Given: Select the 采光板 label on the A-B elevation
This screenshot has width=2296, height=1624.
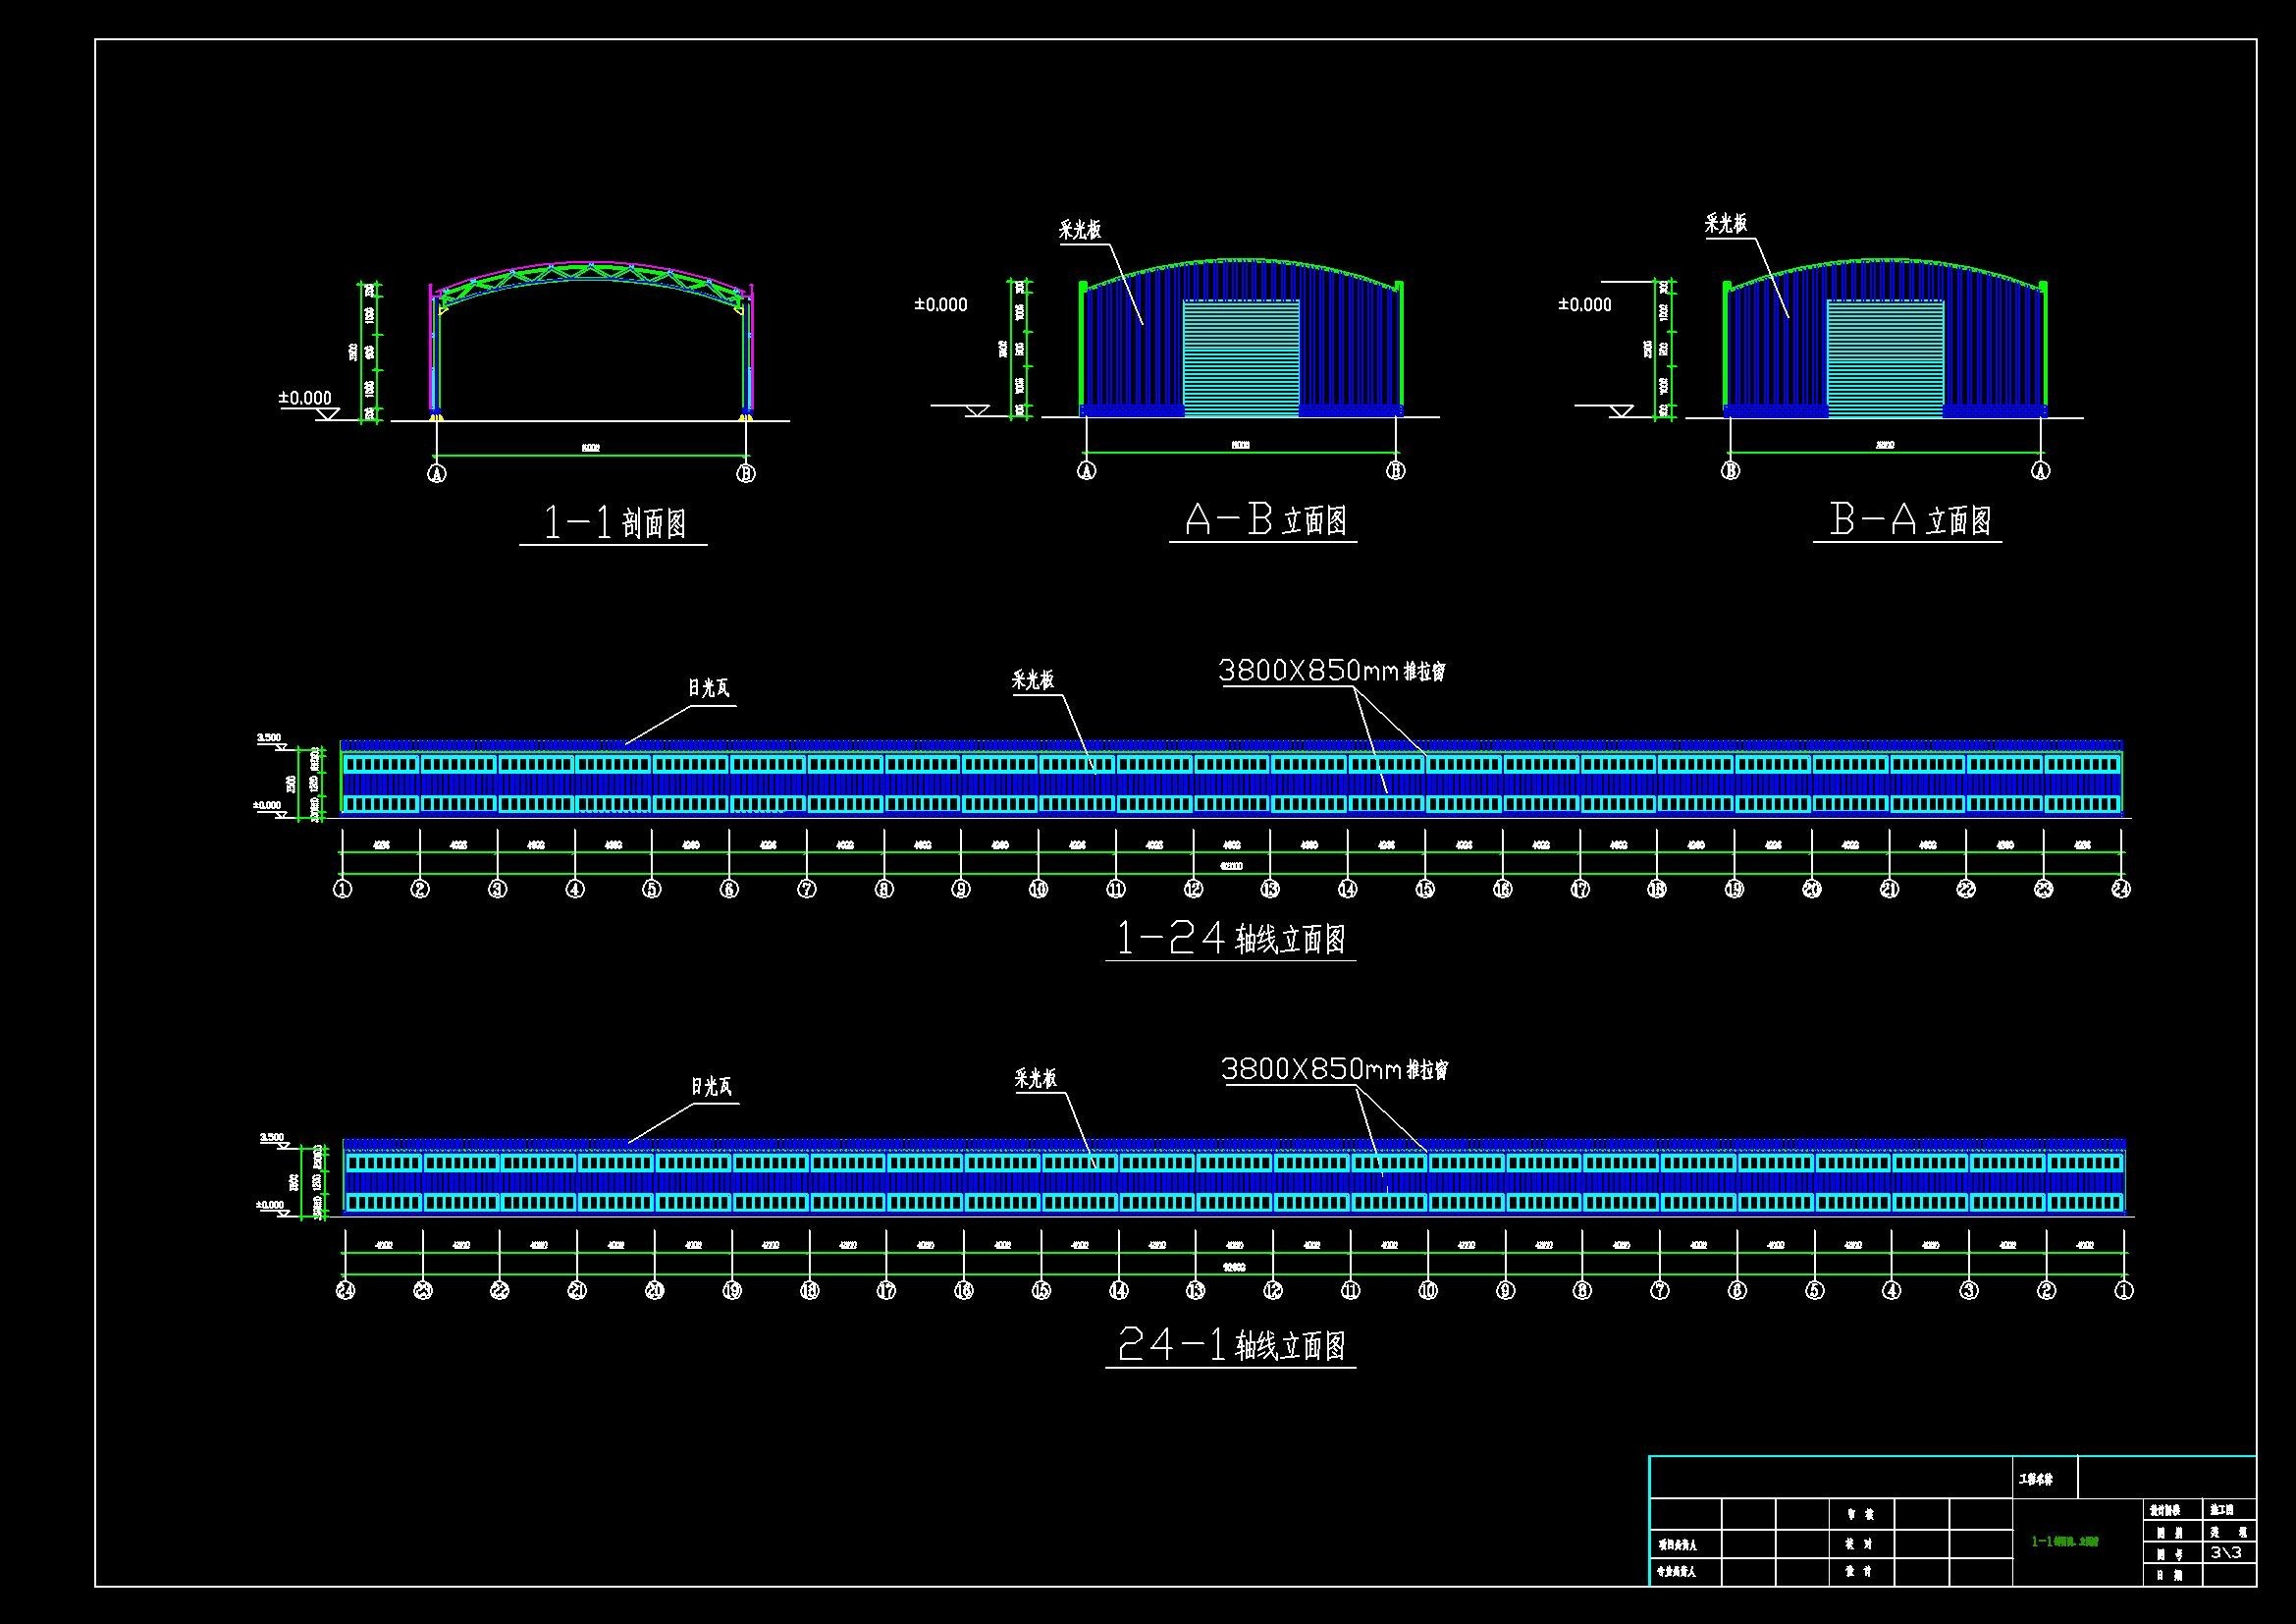Looking at the screenshot, I should point(1080,231).
